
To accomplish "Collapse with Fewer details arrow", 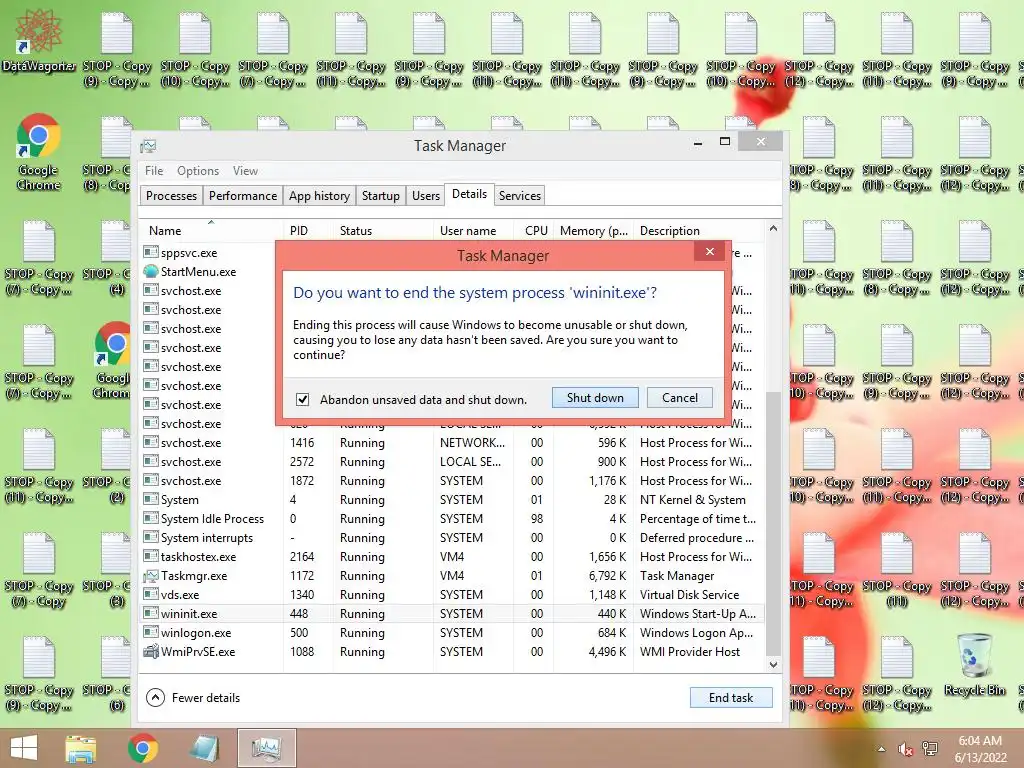I will point(155,697).
